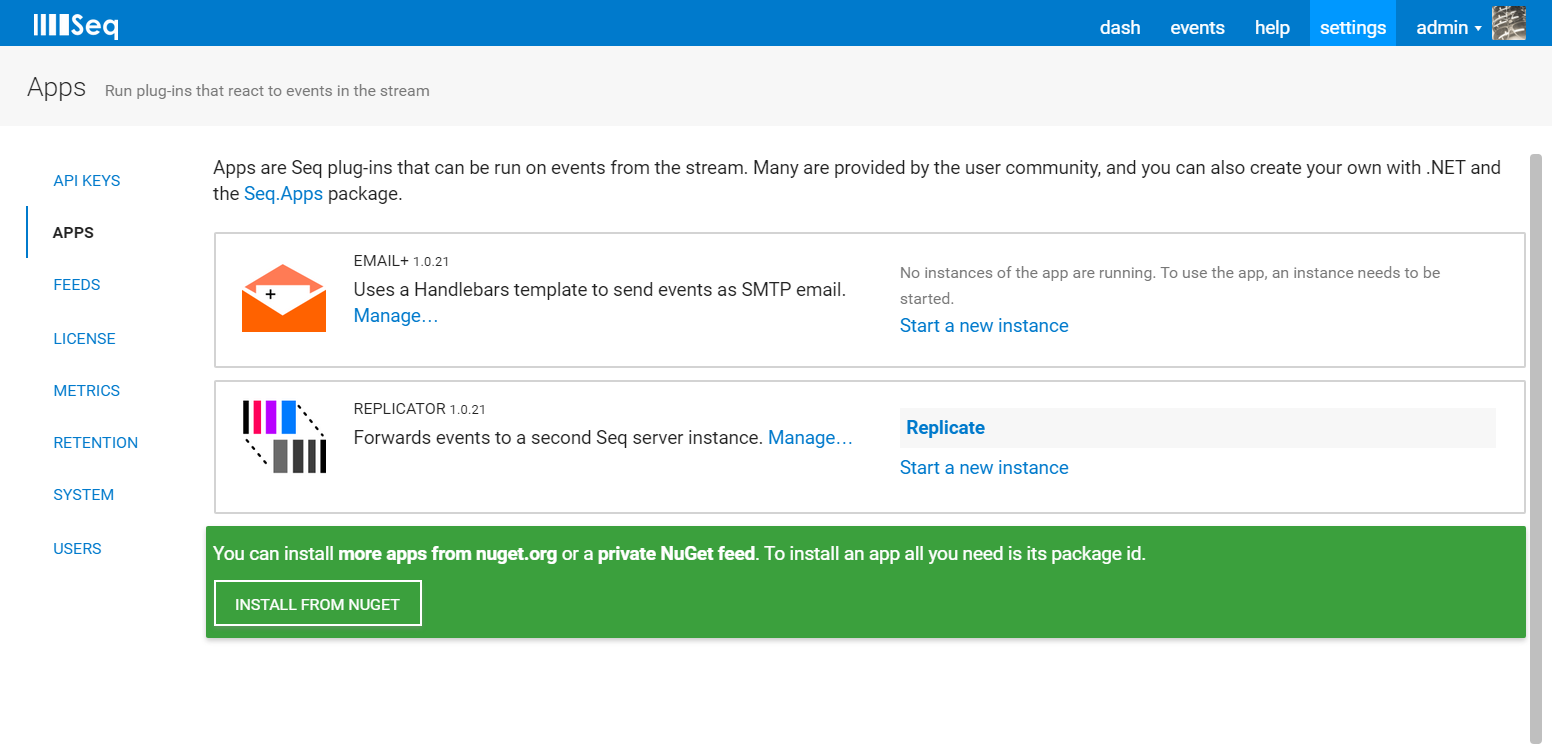Click the REPLICATOR 1.0.21 title text
The height and width of the screenshot is (752, 1552).
click(x=419, y=409)
